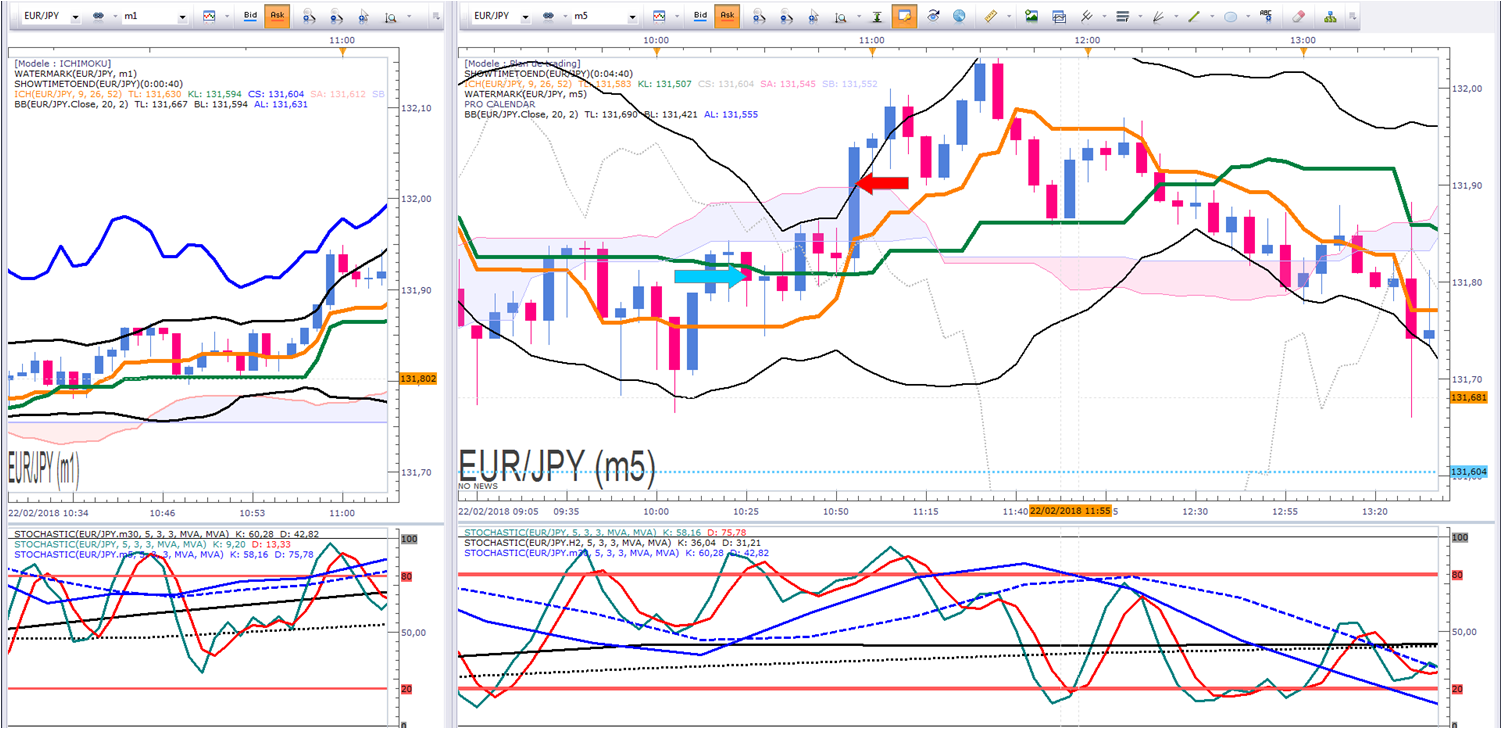Viewport: 1502px width, 729px height.
Task: Expand the ruler tool dropdown arrow
Action: tap(1008, 17)
